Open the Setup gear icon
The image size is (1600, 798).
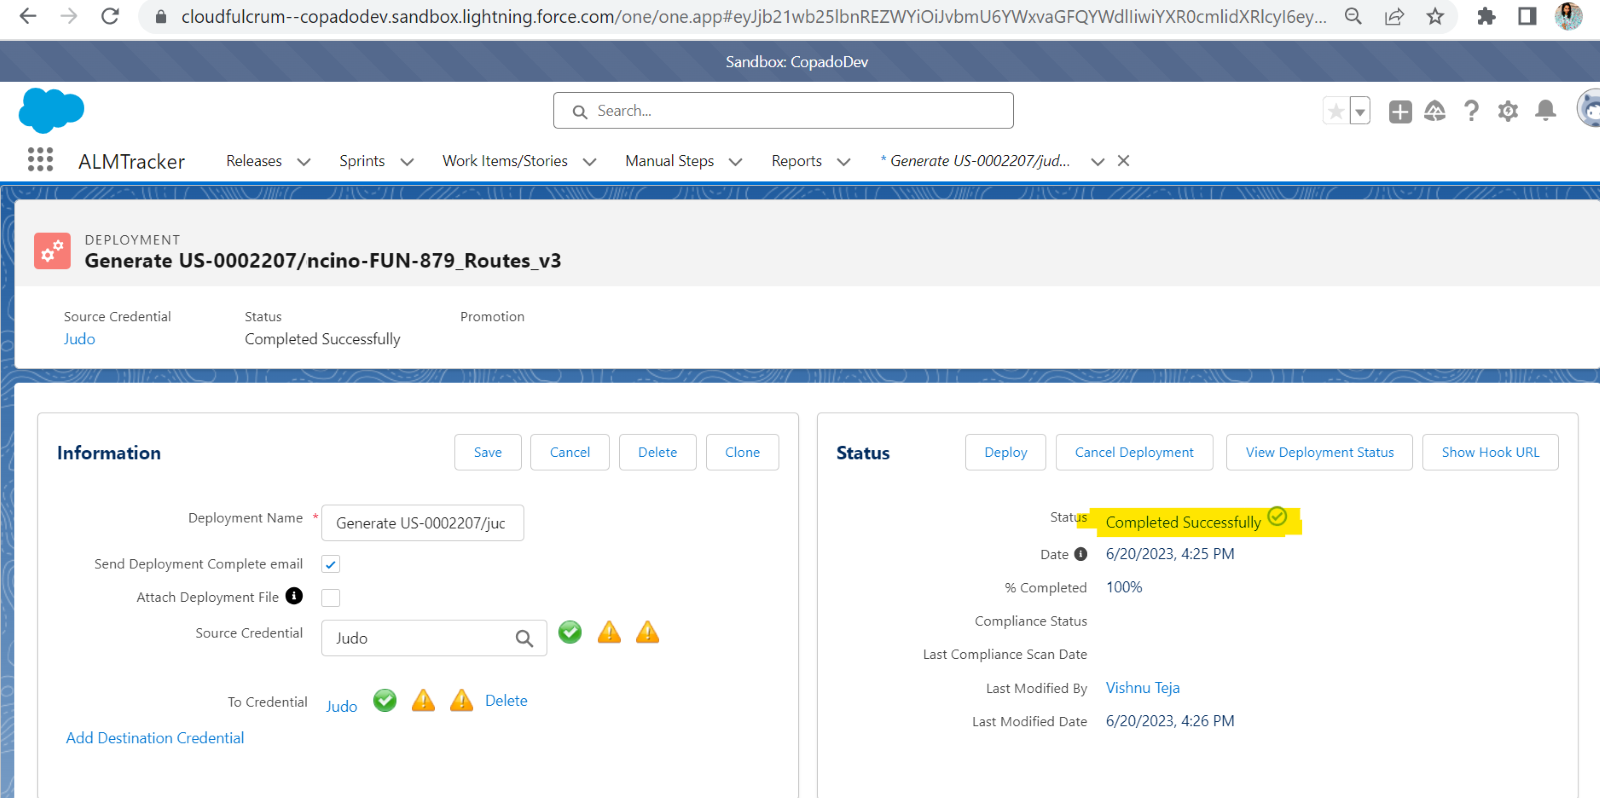click(1508, 111)
